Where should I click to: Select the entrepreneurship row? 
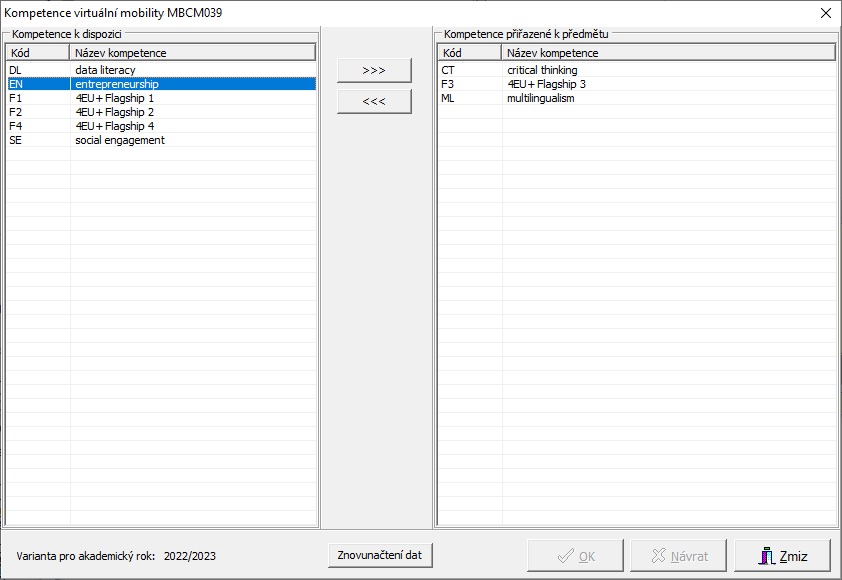point(116,84)
